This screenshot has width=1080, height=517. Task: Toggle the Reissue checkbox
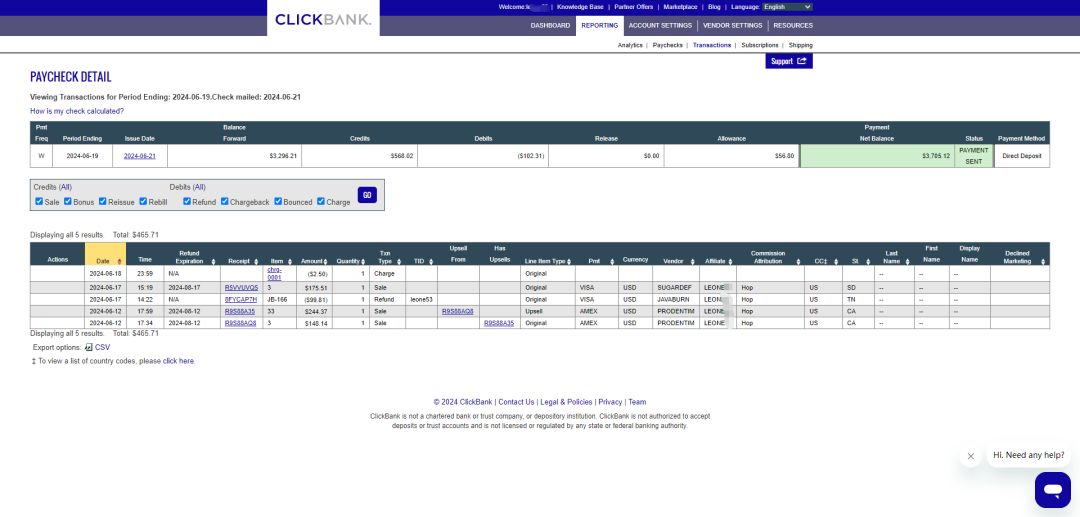point(102,202)
